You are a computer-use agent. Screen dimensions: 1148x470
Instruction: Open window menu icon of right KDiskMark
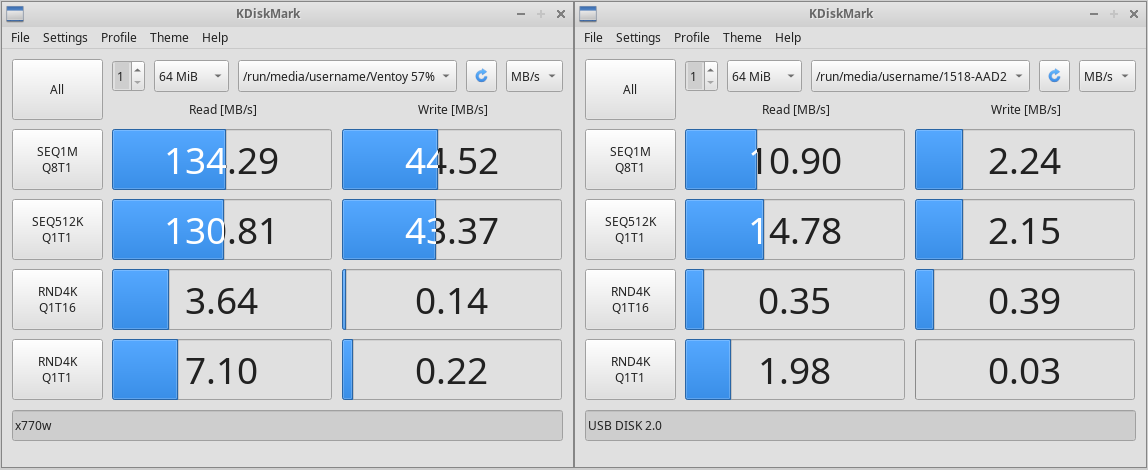(x=587, y=13)
